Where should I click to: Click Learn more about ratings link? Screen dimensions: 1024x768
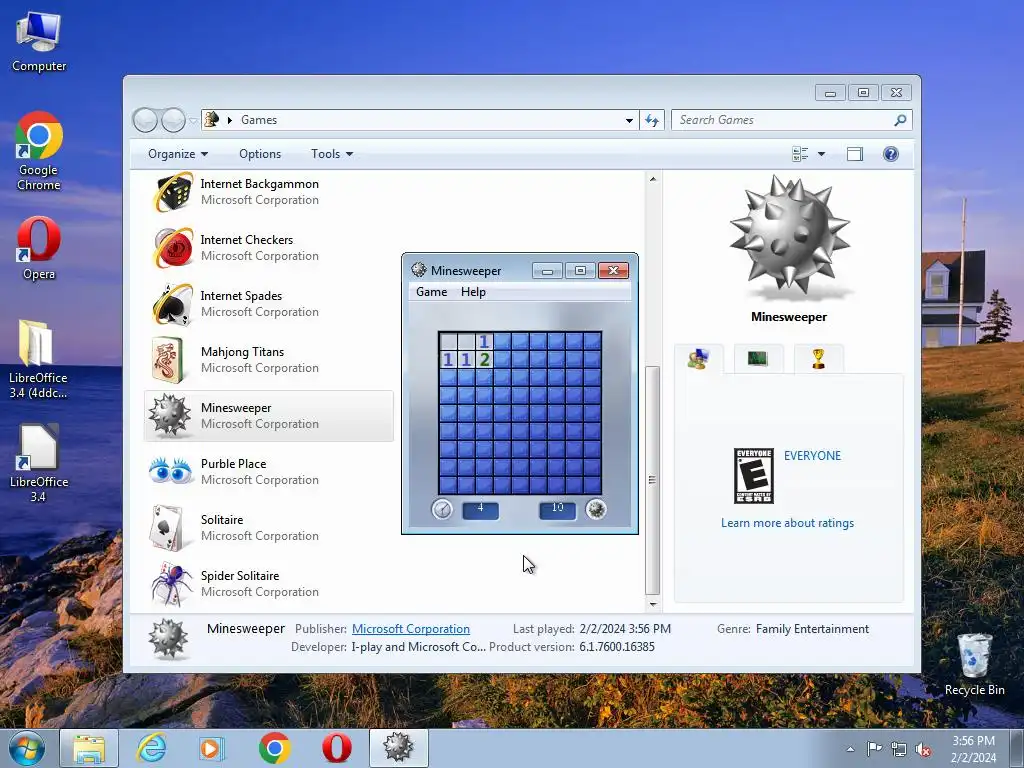[x=787, y=523]
